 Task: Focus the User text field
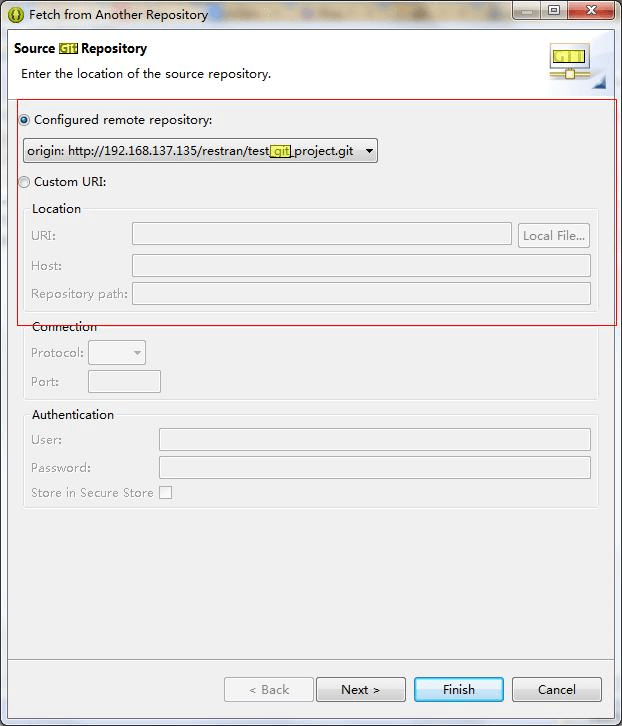(x=374, y=439)
